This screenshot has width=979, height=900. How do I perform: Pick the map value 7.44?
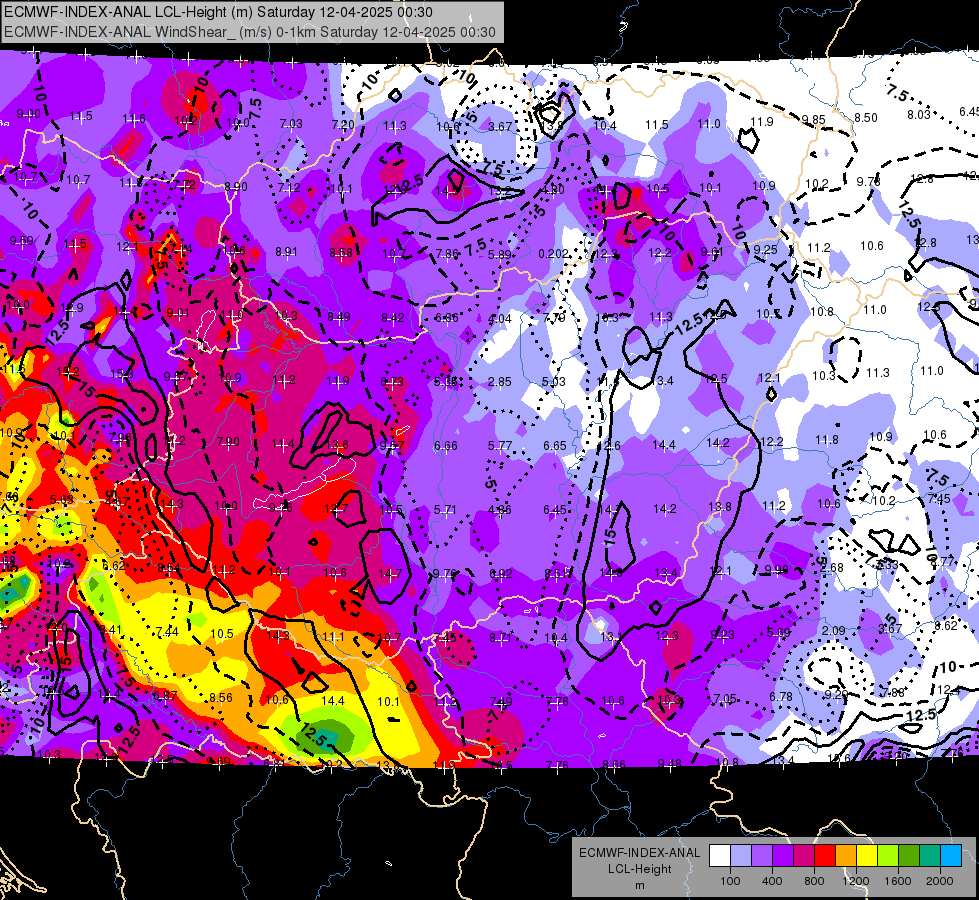pyautogui.click(x=167, y=632)
